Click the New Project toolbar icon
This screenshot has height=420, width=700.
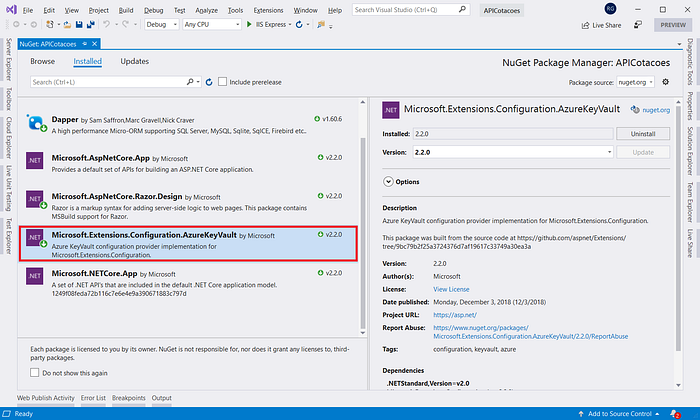50,25
